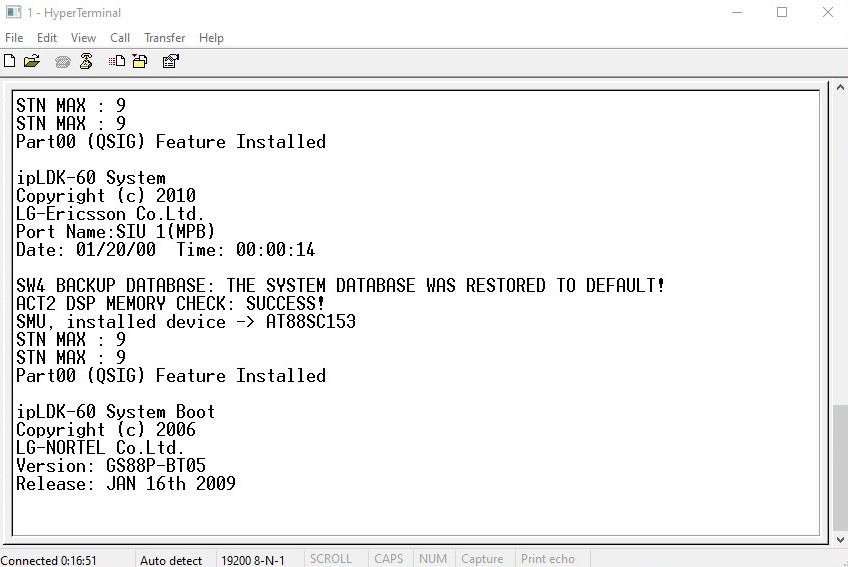Click the Send file toolbar icon

[116, 61]
